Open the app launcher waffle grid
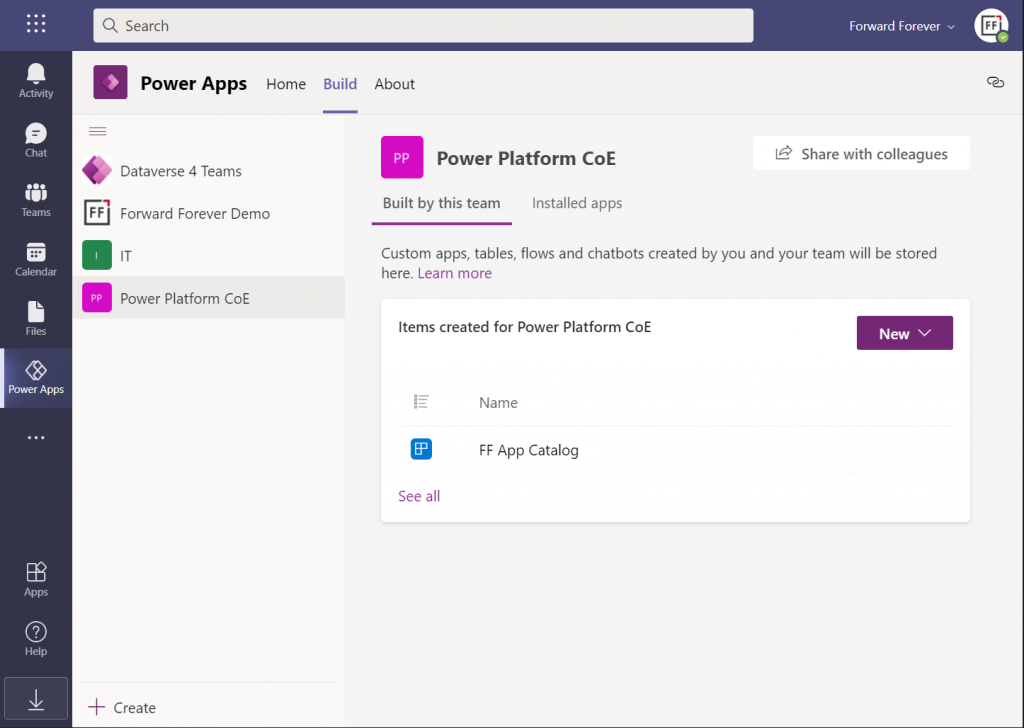The height and width of the screenshot is (728, 1024). tap(36, 24)
